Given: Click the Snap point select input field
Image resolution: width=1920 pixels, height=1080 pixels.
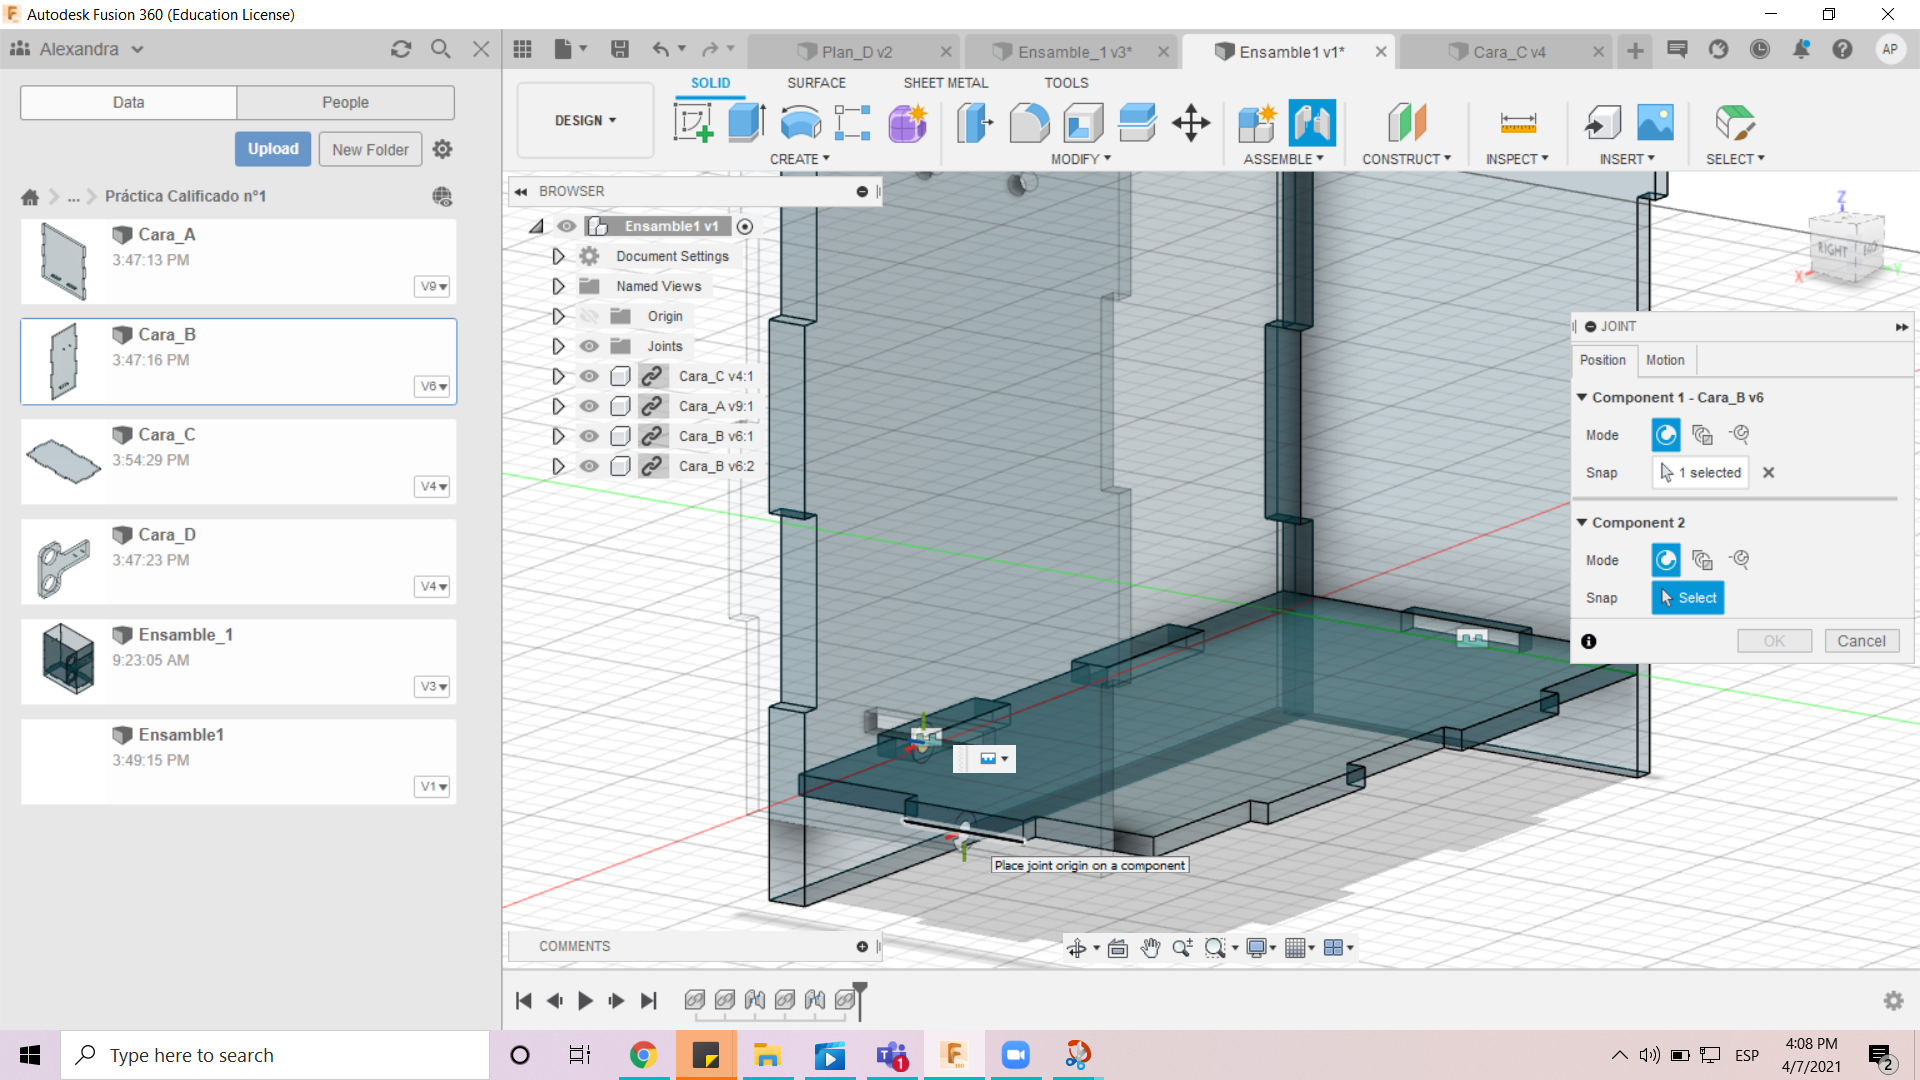Looking at the screenshot, I should [x=1687, y=597].
